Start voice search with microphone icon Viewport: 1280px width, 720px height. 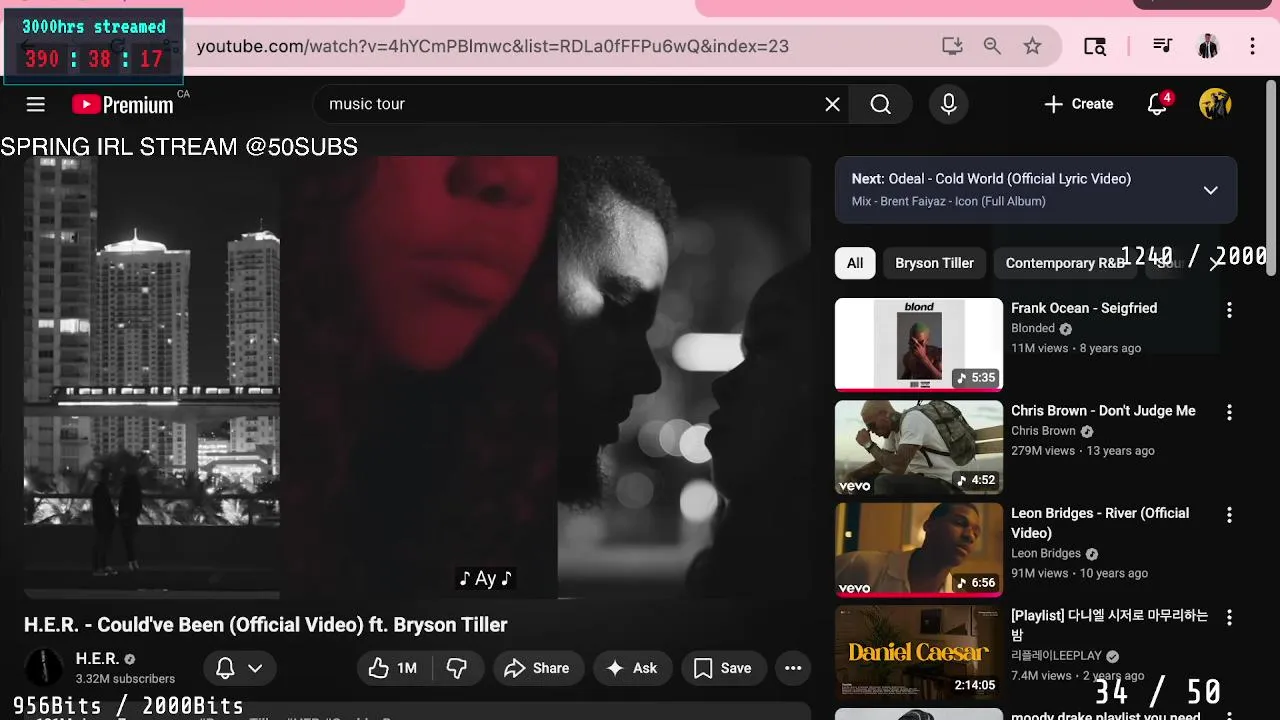point(948,104)
